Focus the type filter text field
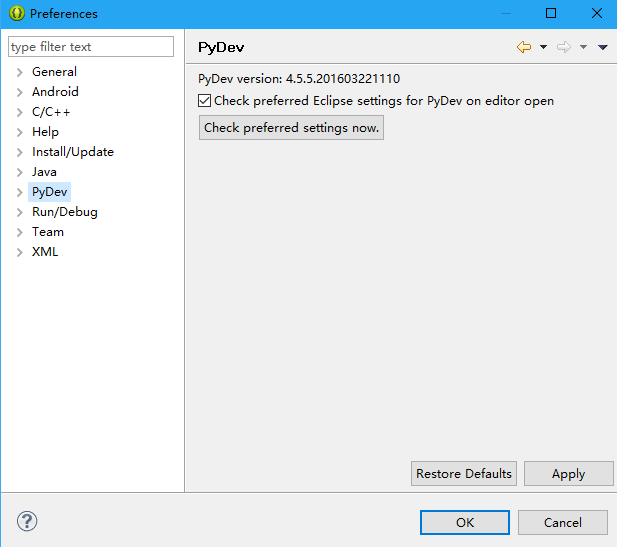The height and width of the screenshot is (547, 617). [91, 47]
